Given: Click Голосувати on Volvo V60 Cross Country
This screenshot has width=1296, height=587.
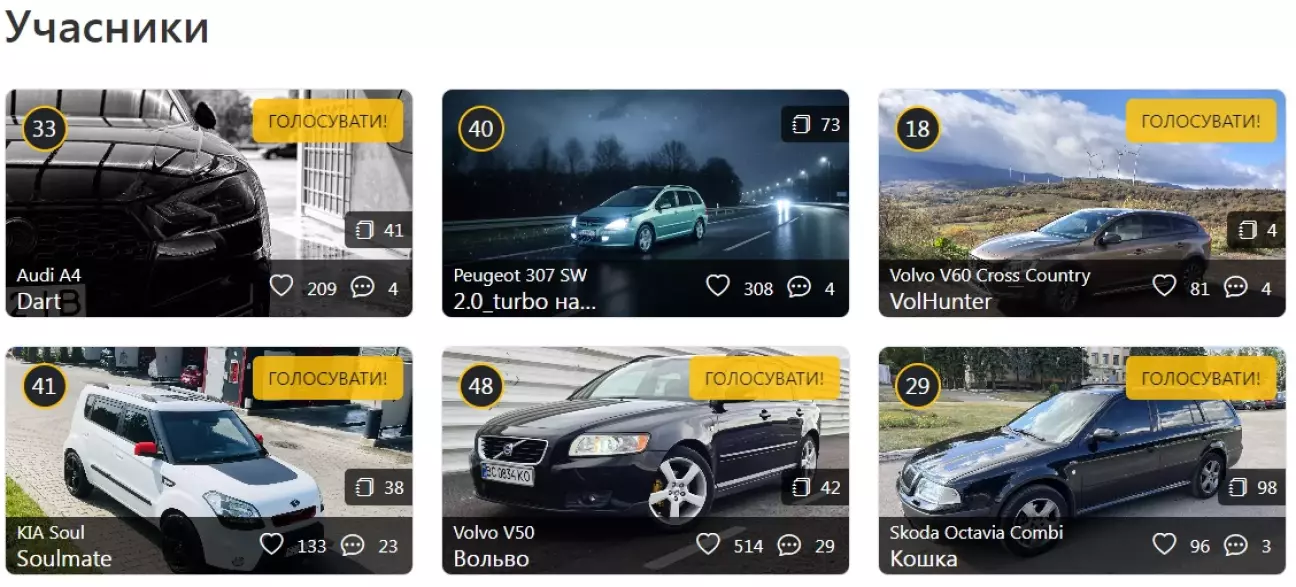Looking at the screenshot, I should 1201,121.
